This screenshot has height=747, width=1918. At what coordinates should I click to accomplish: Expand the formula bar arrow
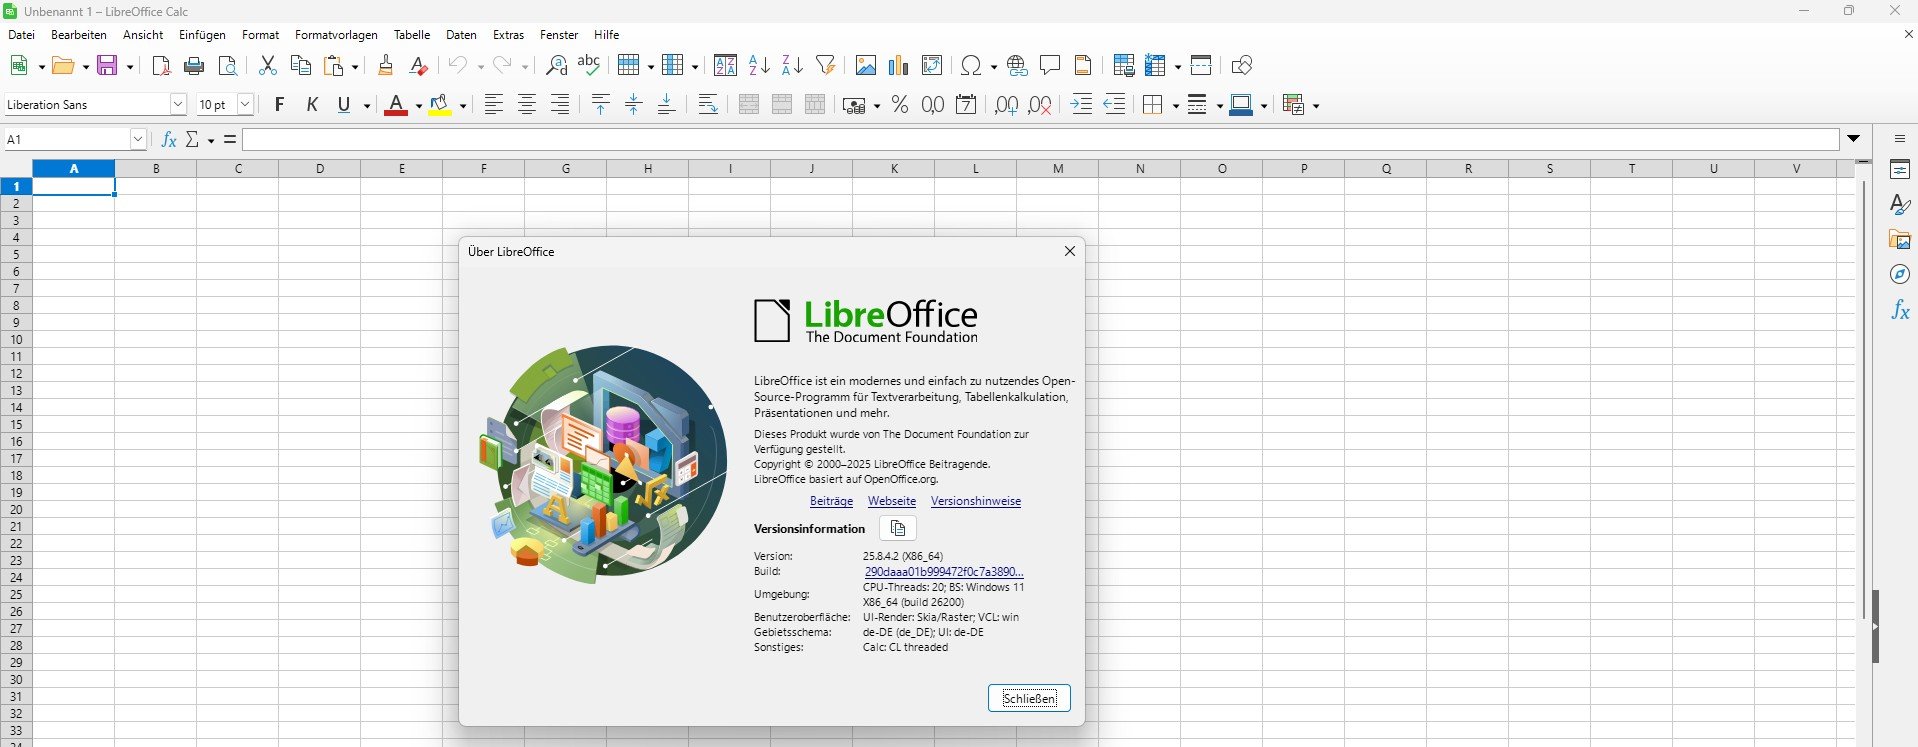point(1854,139)
